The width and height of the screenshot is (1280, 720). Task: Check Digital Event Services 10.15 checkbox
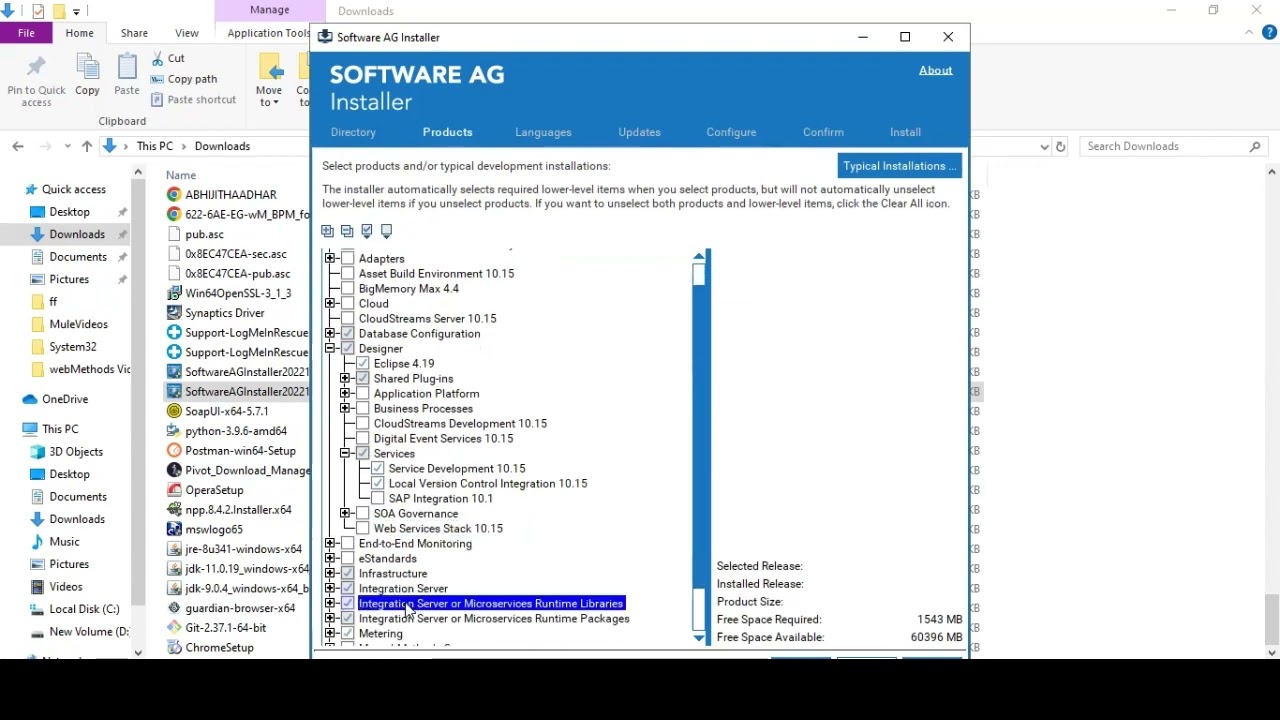click(363, 439)
